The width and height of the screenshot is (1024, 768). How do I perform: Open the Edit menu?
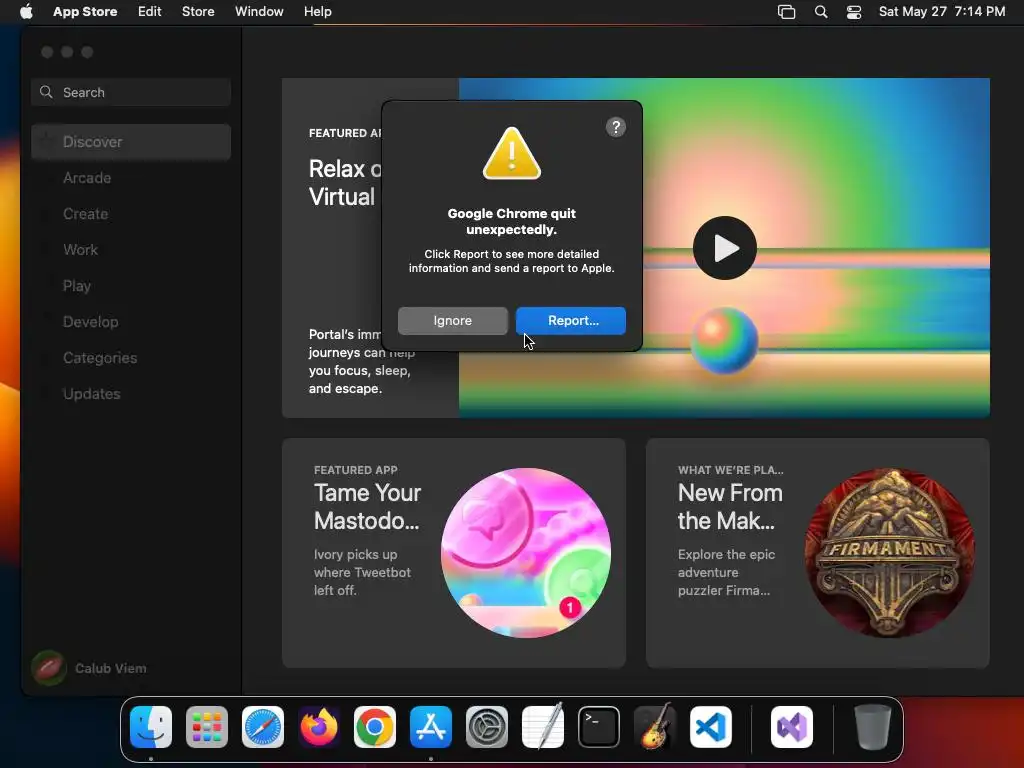(150, 11)
